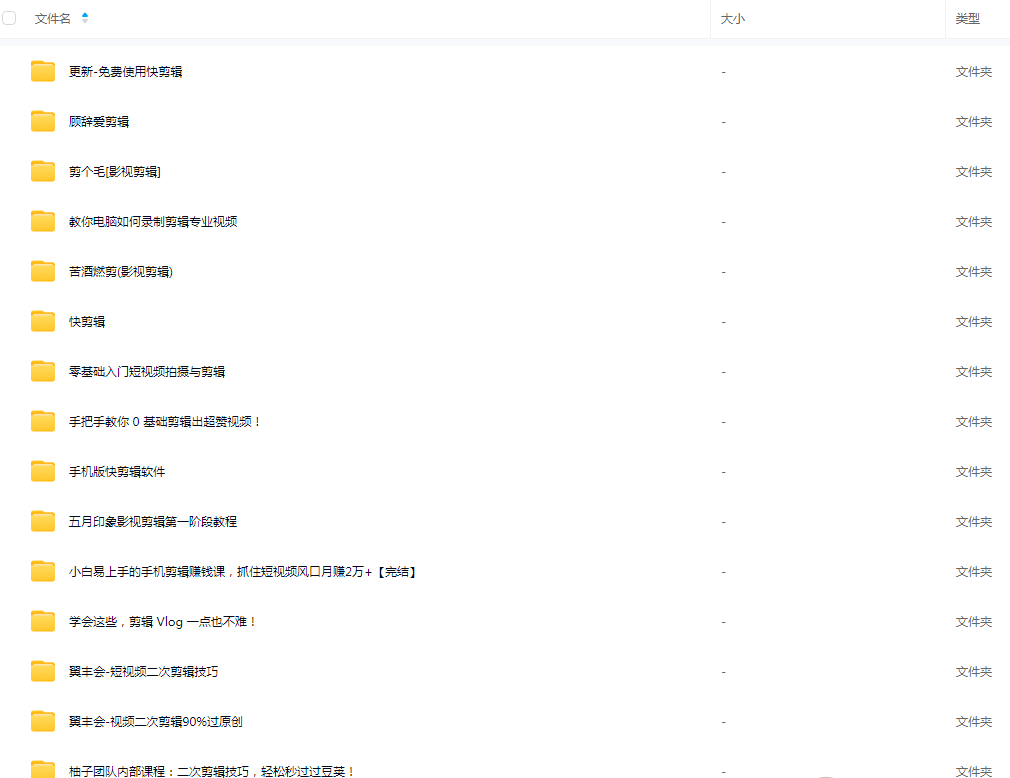Open the folder icon for 零基础入门短视频拍摄与剪辑

pos(43,372)
